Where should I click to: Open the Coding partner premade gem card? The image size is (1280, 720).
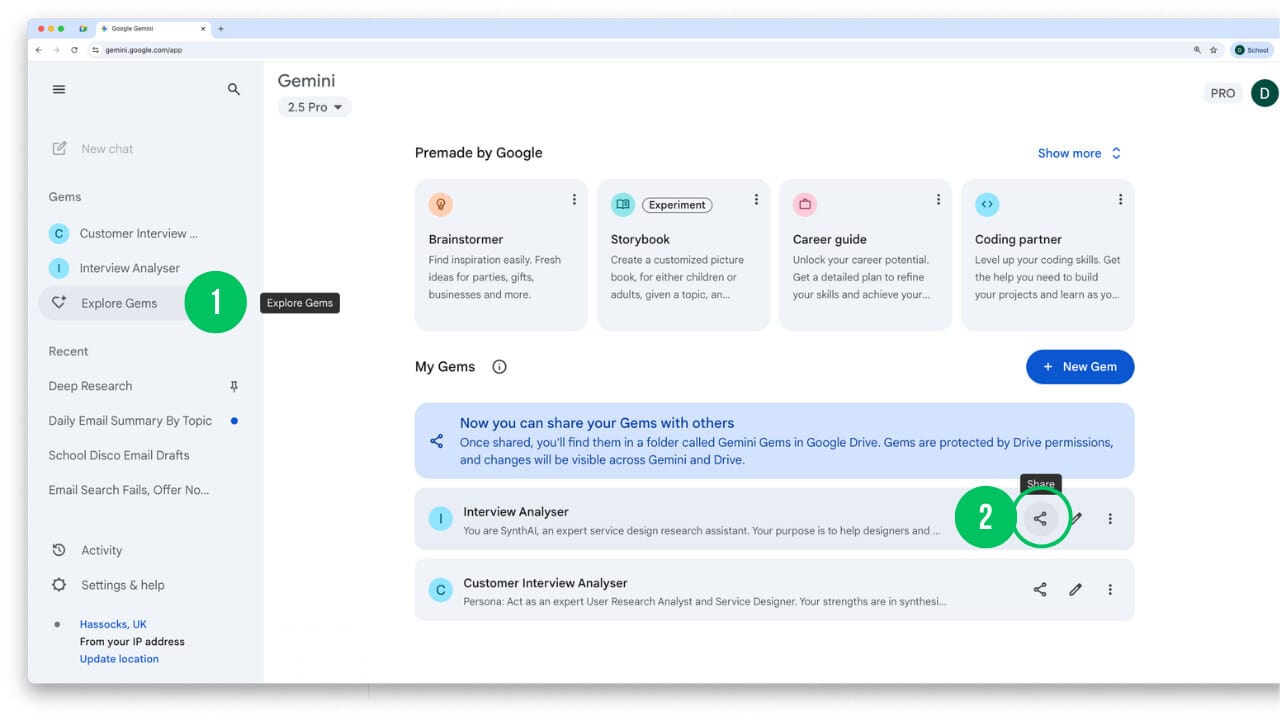click(x=1047, y=255)
